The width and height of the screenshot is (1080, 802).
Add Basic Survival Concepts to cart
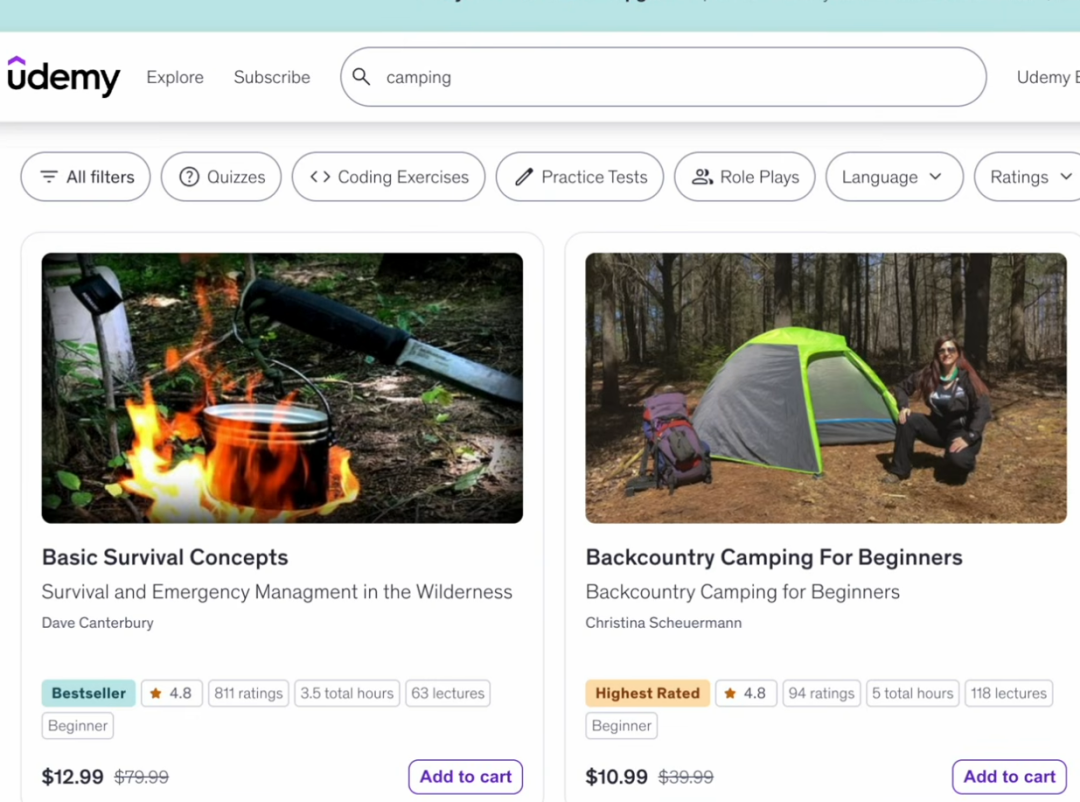465,777
